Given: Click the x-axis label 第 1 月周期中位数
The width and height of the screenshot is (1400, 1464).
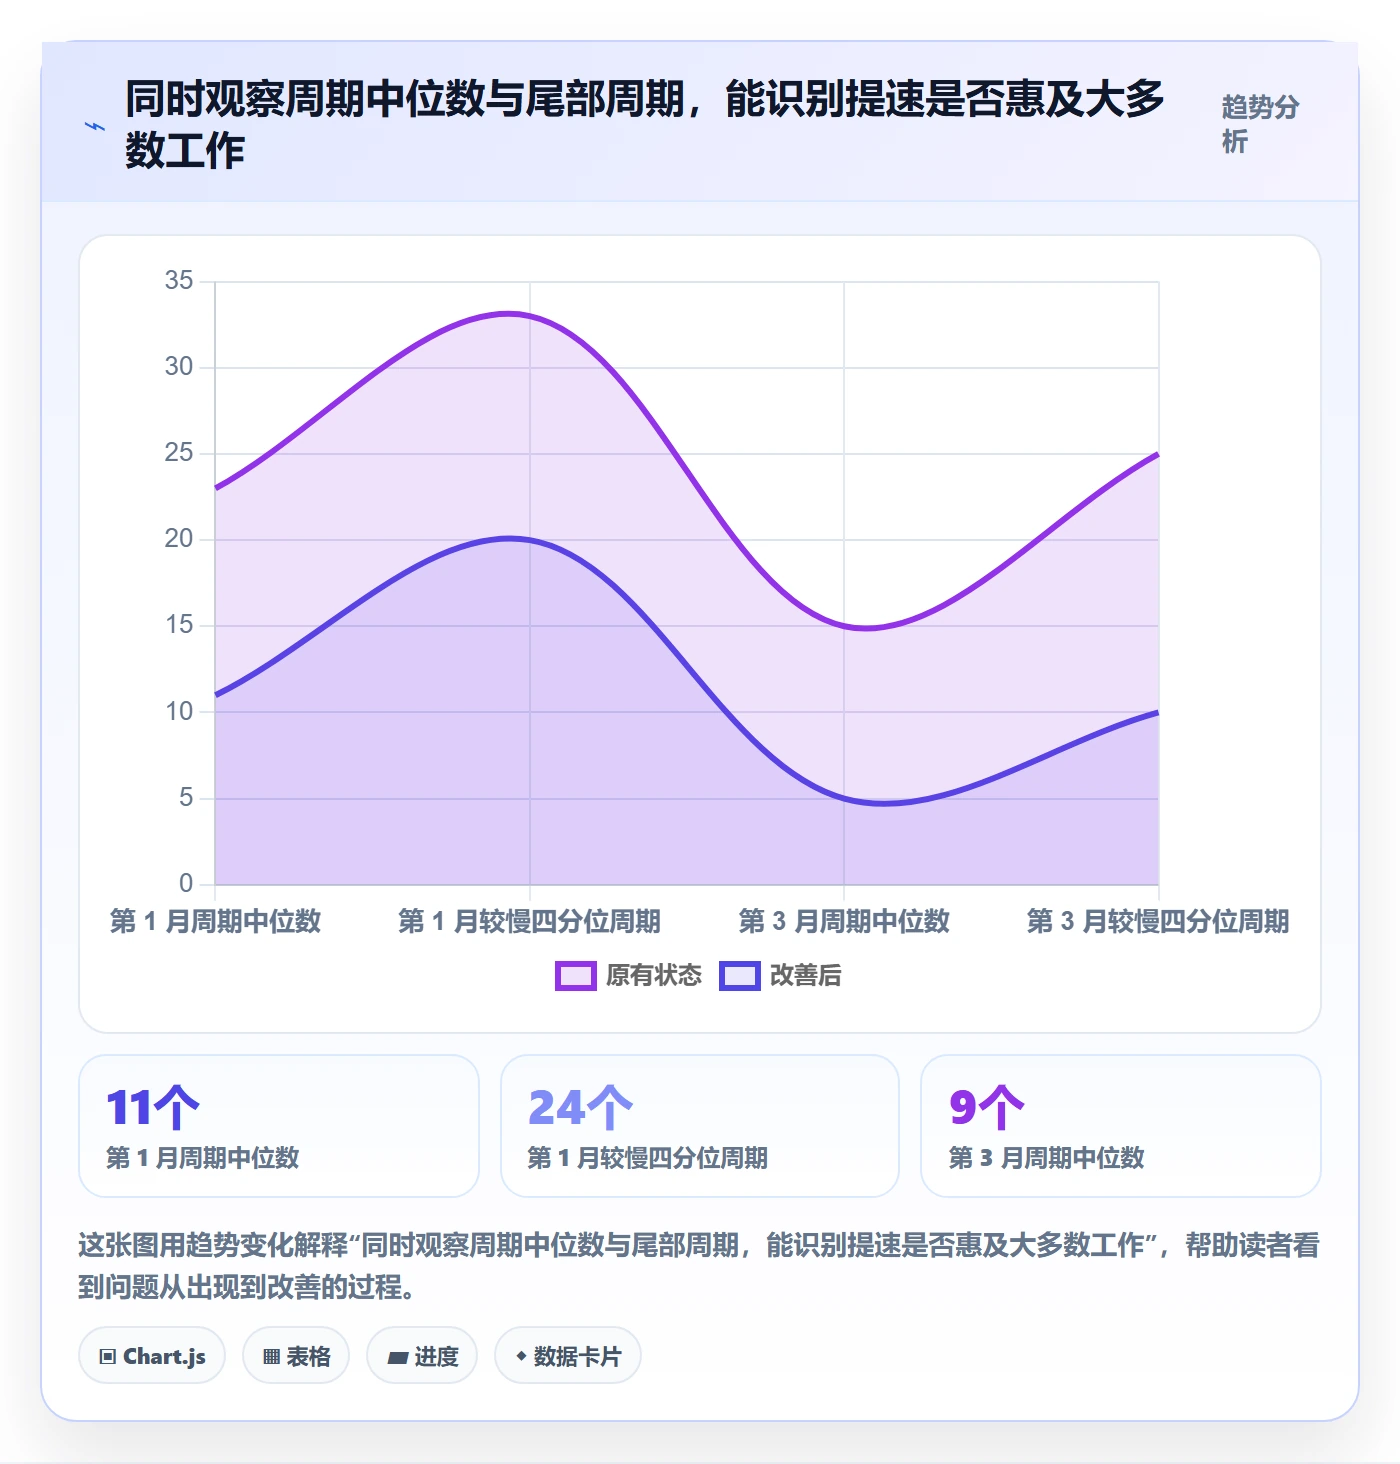Looking at the screenshot, I should (x=215, y=921).
